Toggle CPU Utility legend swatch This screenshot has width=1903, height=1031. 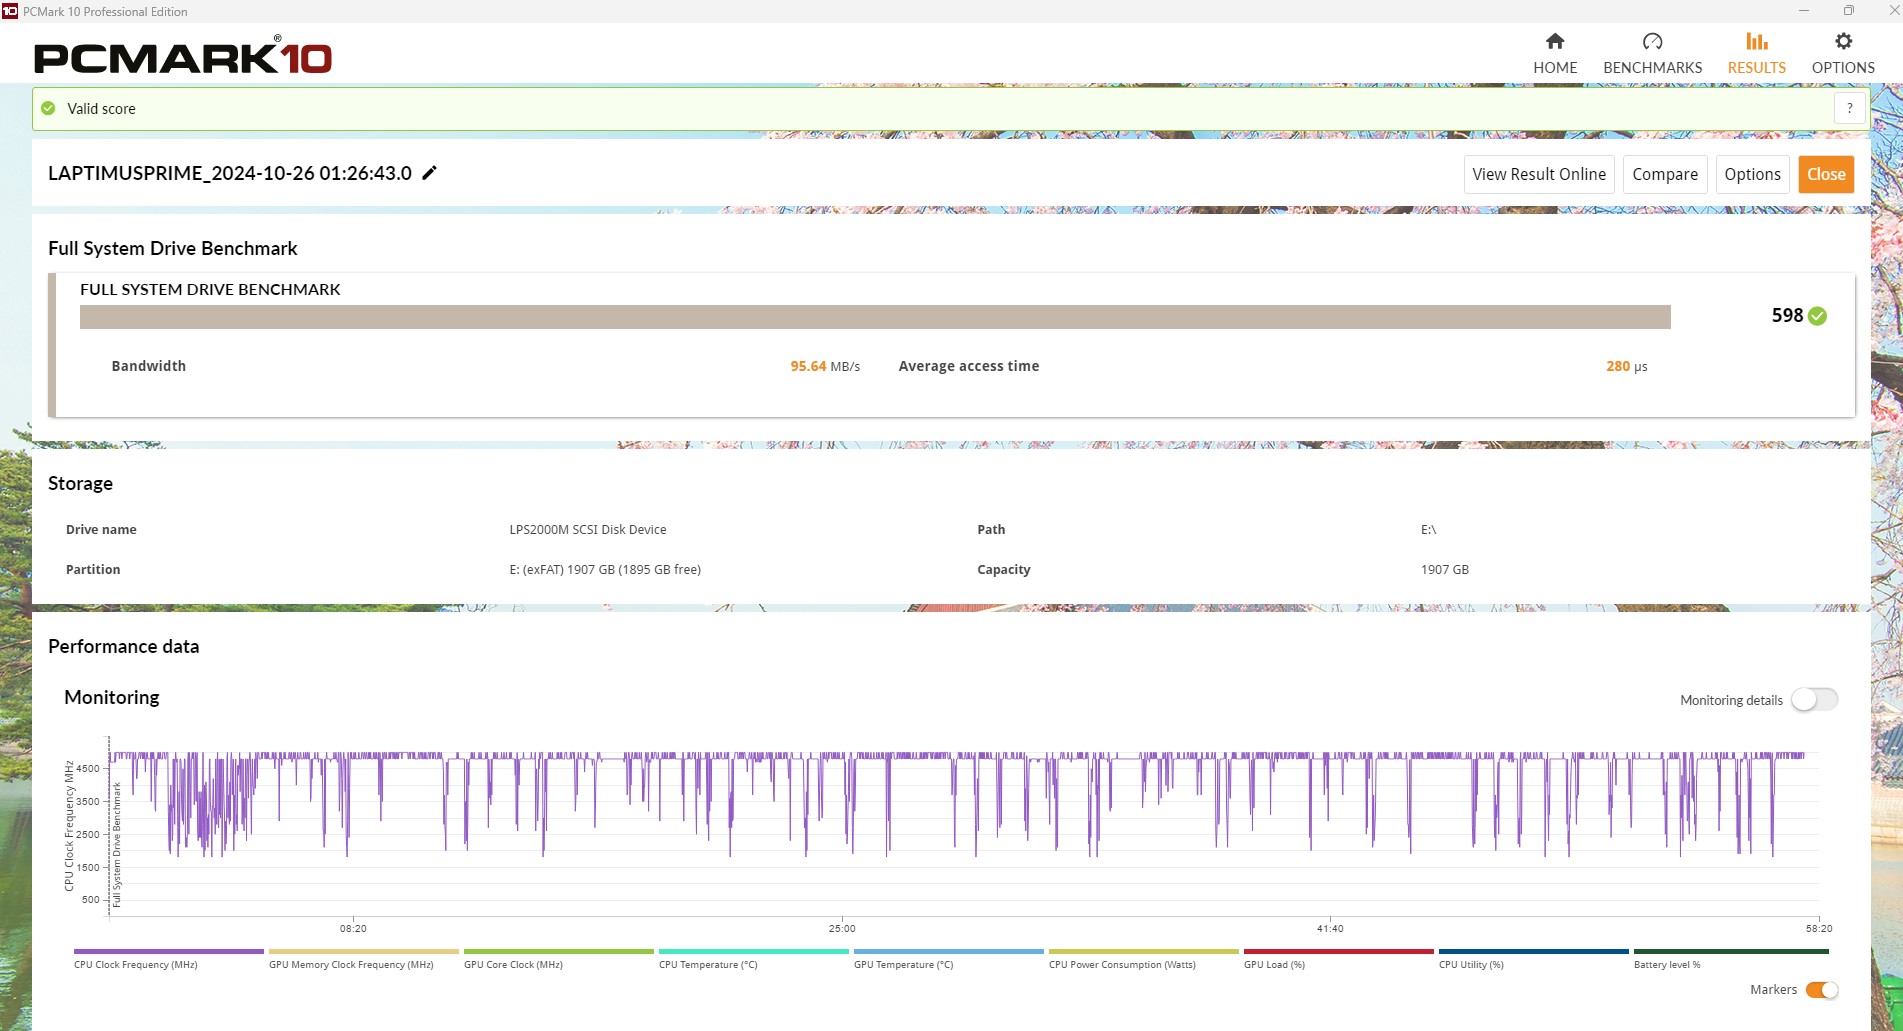(x=1534, y=952)
